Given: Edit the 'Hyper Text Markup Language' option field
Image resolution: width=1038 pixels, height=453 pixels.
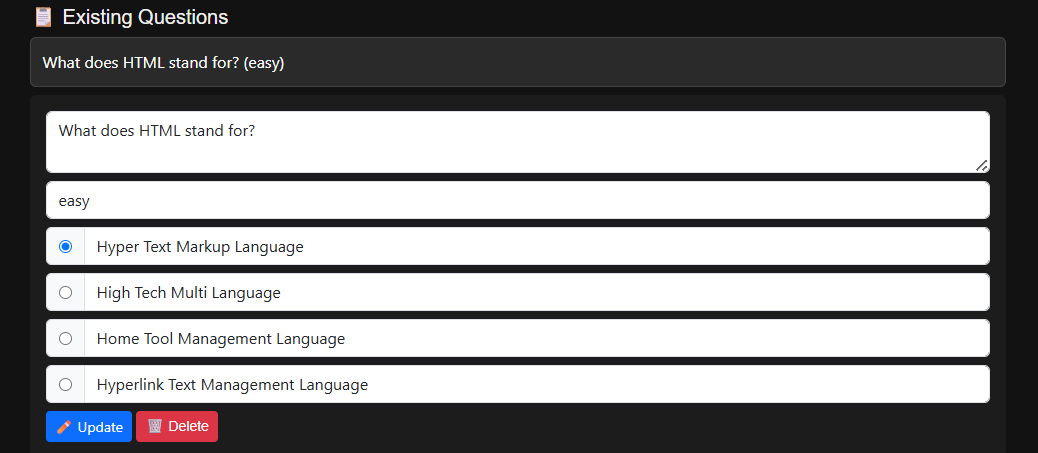Looking at the screenshot, I should pos(537,246).
